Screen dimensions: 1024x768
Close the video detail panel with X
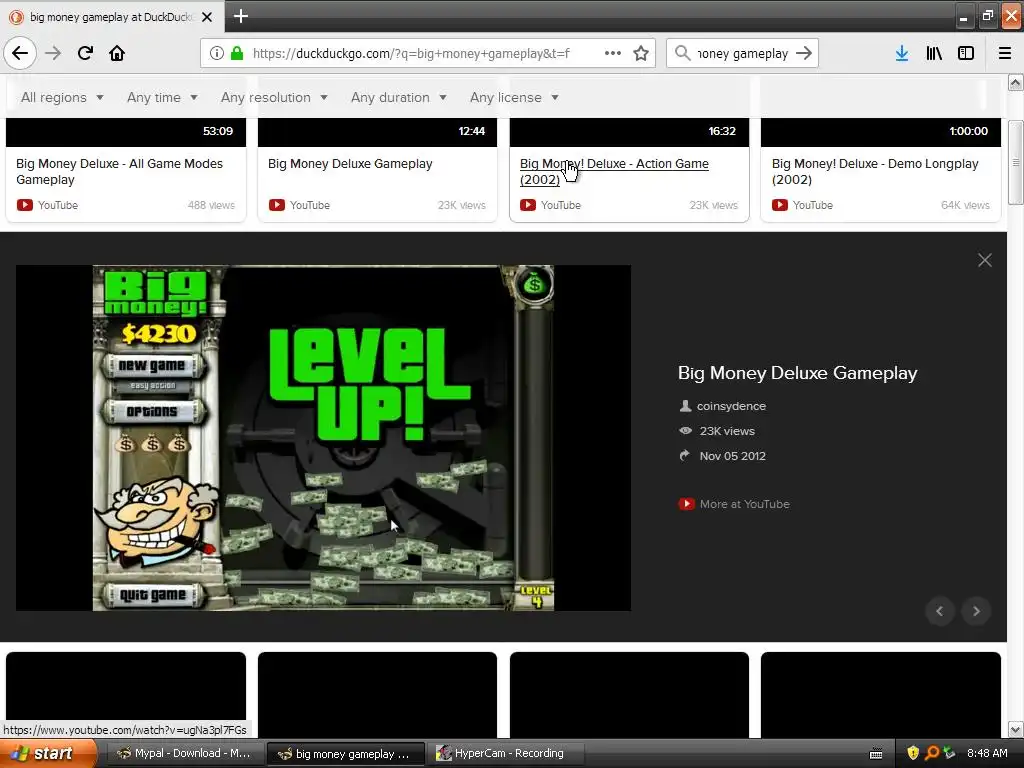[984, 260]
